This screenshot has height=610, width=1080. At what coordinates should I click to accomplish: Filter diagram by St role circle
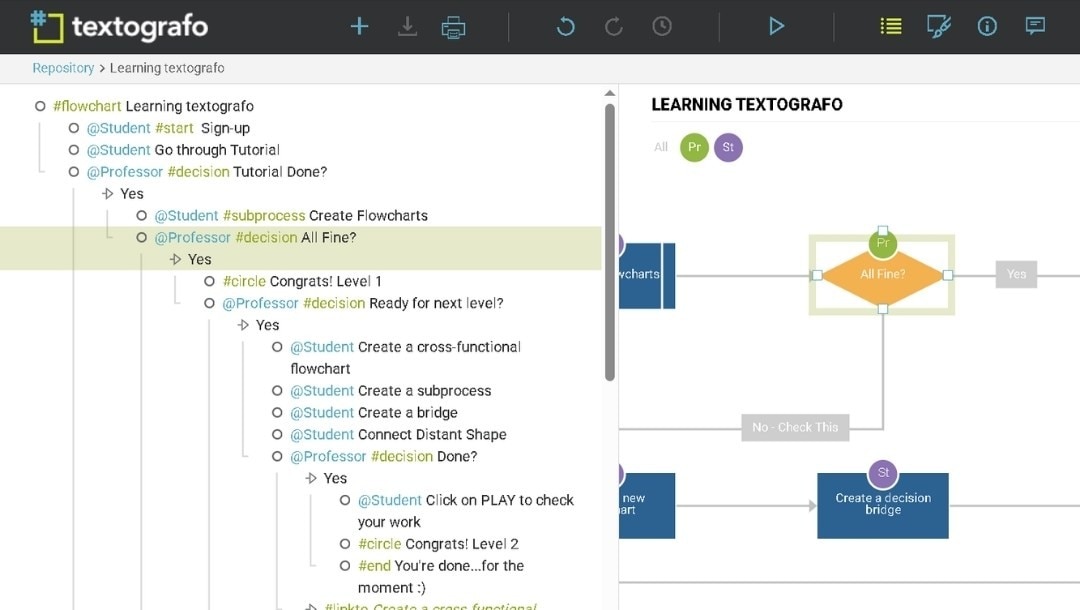click(728, 147)
